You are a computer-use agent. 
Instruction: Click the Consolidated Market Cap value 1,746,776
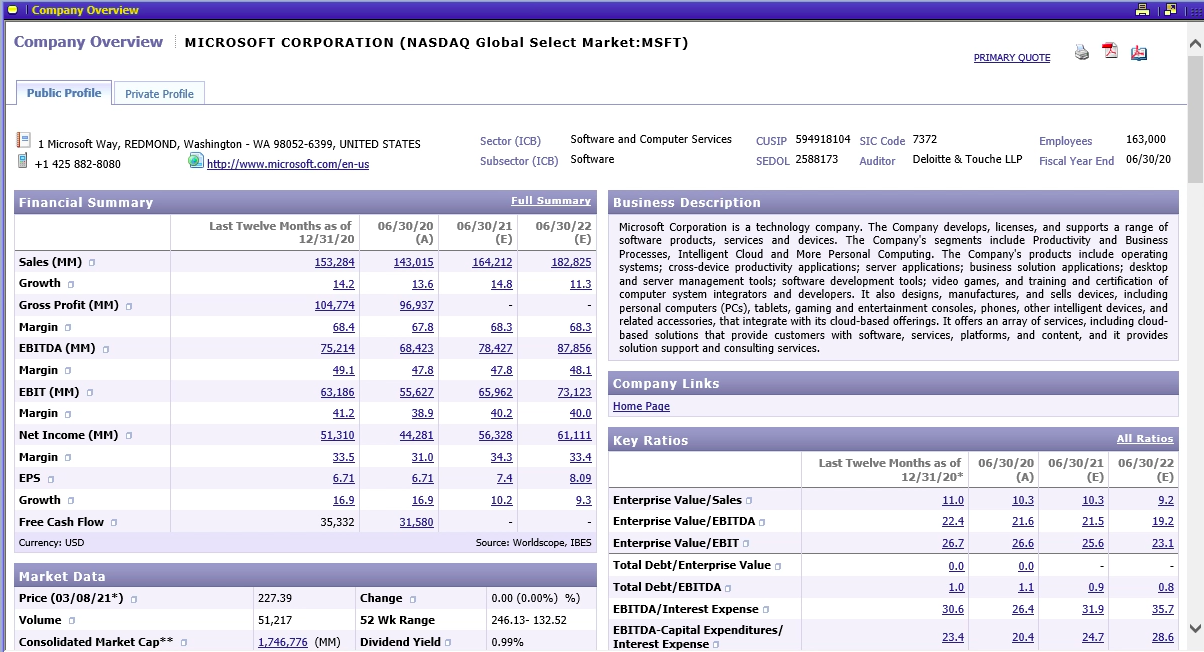pos(283,642)
